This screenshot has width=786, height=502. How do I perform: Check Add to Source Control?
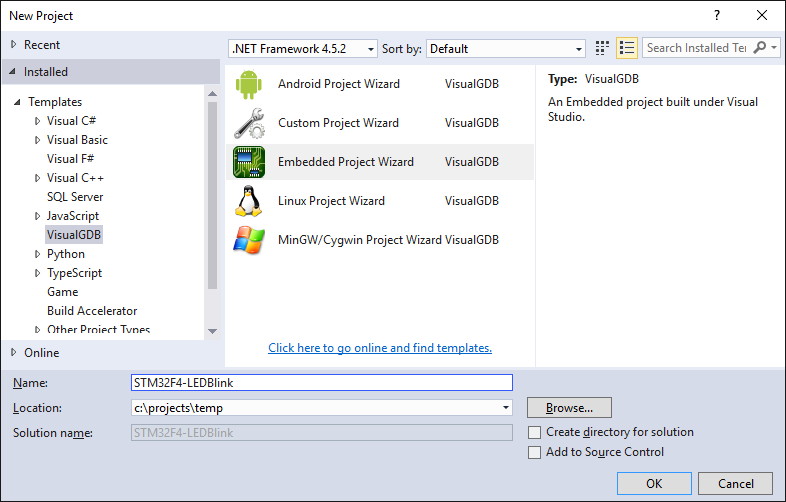(x=536, y=452)
